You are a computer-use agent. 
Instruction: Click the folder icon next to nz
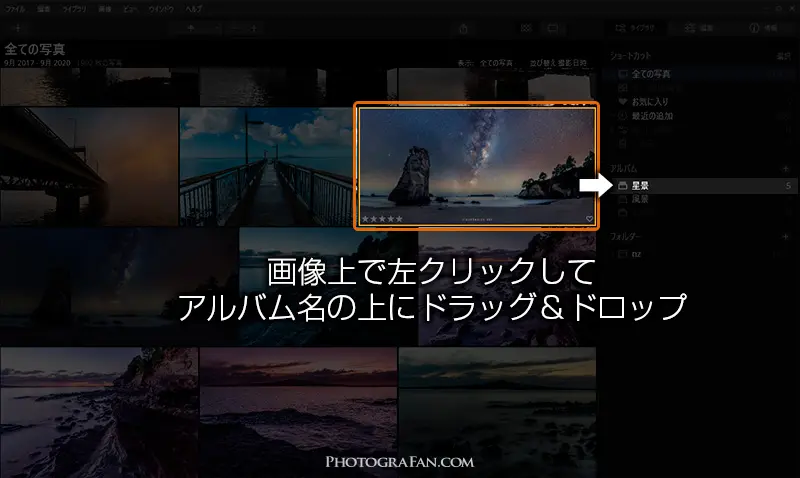622,254
